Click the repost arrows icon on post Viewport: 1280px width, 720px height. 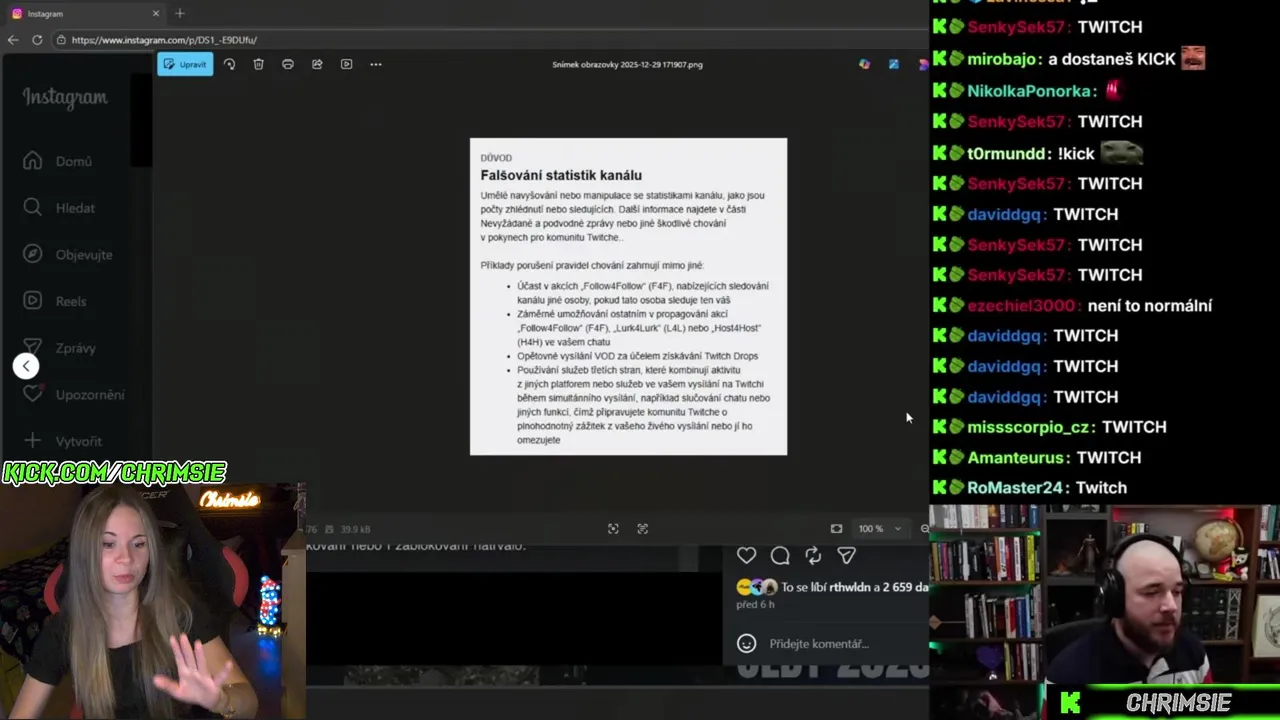click(x=813, y=555)
